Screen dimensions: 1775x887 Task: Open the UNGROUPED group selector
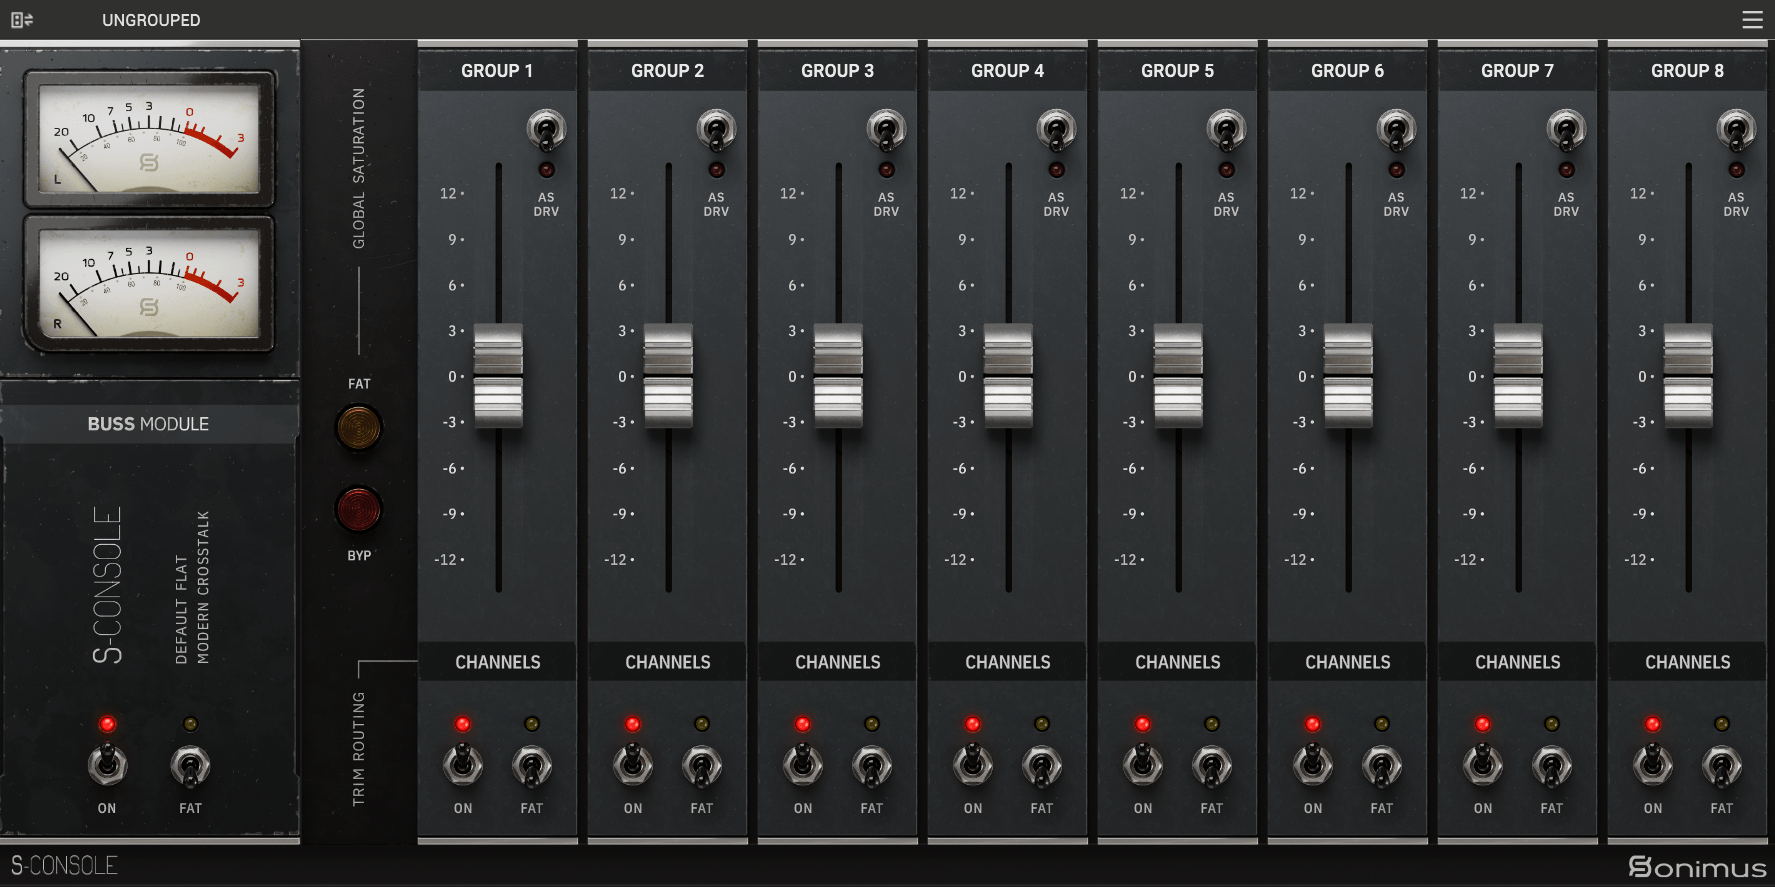(151, 20)
